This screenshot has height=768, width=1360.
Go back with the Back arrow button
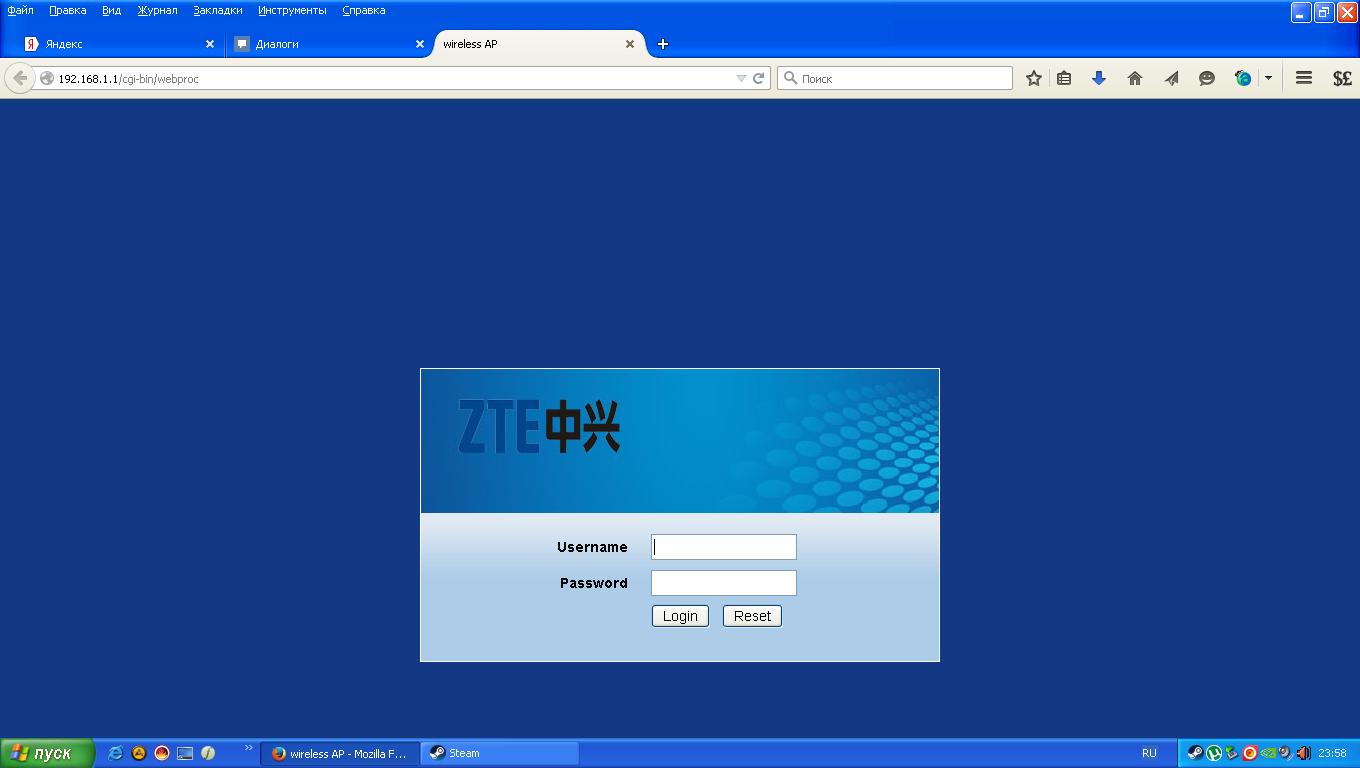20,78
